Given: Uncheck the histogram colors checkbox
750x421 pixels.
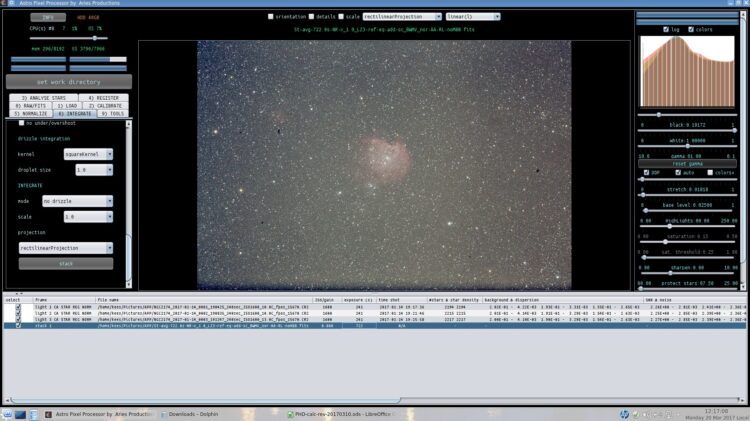Looking at the screenshot, I should (x=691, y=29).
